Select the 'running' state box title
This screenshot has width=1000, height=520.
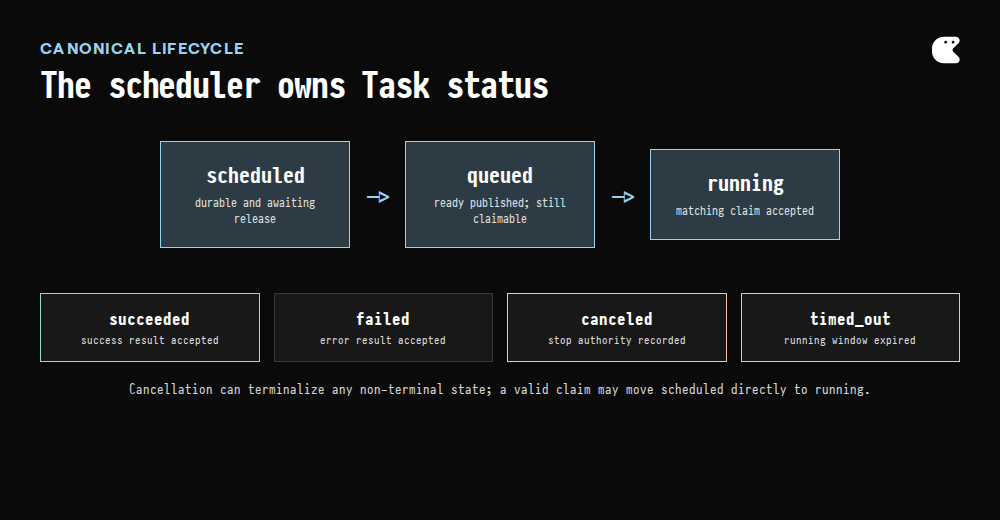coord(745,184)
